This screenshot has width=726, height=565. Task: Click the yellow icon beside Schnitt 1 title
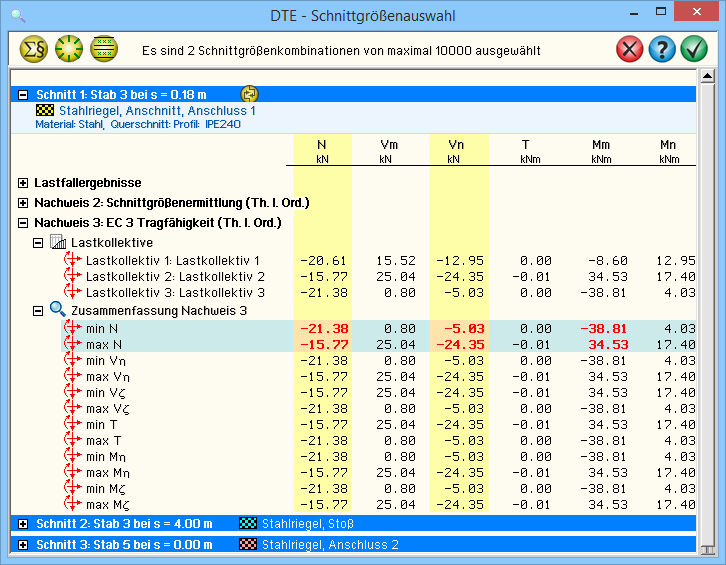(x=249, y=94)
